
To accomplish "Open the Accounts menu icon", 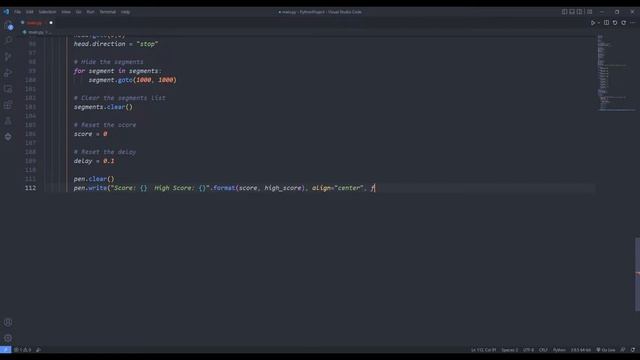I will pos(8,322).
